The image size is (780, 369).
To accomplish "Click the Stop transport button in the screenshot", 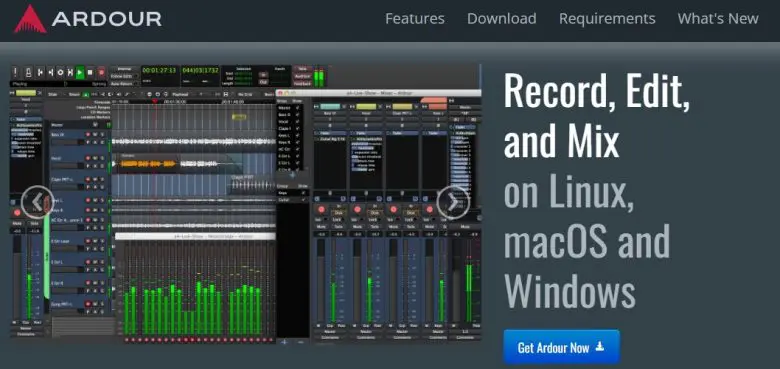I will pyautogui.click(x=90, y=73).
